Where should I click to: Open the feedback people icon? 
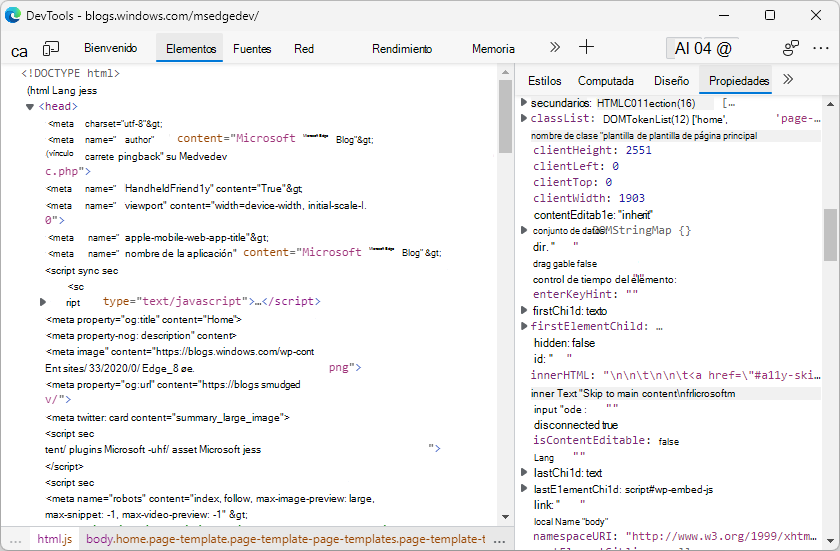click(x=791, y=48)
